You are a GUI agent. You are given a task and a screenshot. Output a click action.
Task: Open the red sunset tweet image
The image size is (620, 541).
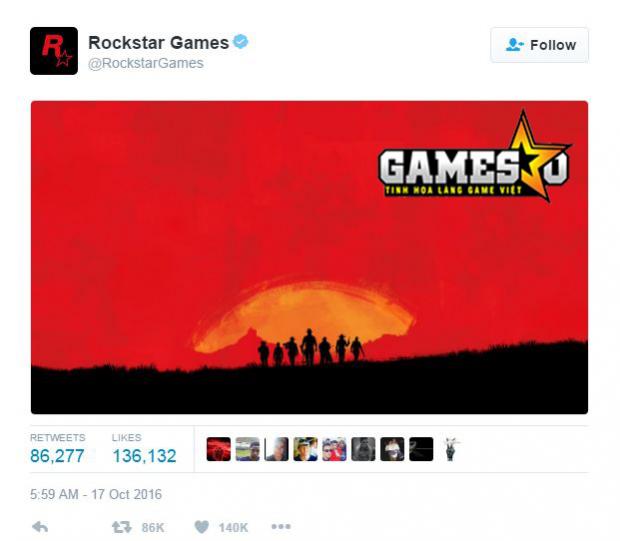(310, 257)
